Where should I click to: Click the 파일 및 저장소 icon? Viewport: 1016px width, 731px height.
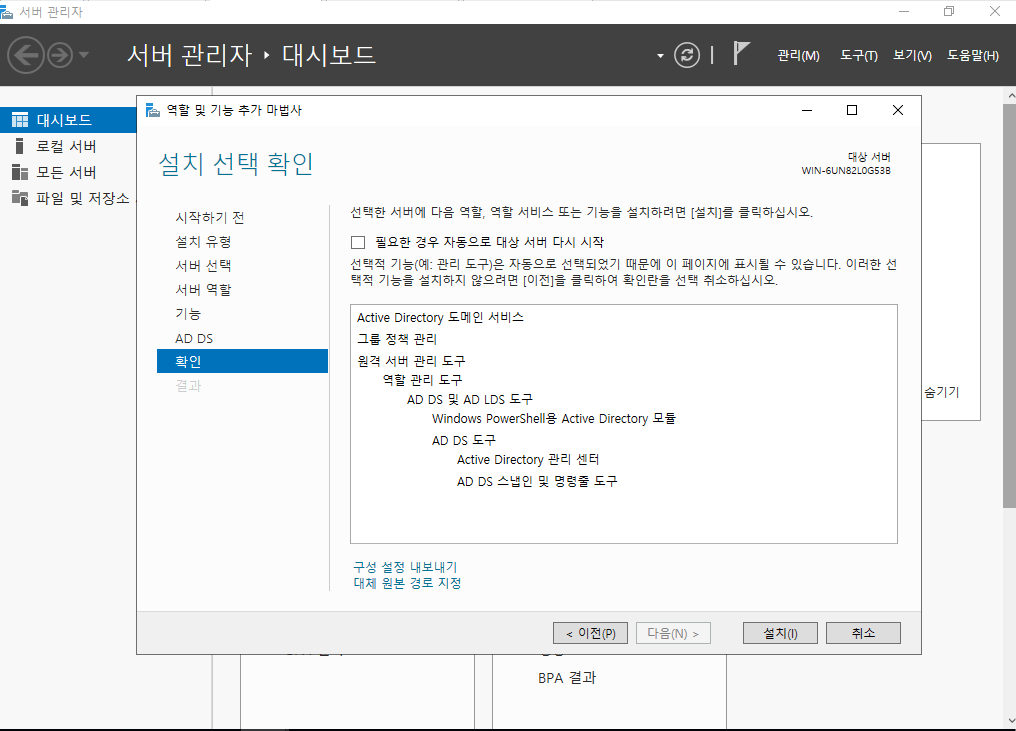pyautogui.click(x=20, y=198)
